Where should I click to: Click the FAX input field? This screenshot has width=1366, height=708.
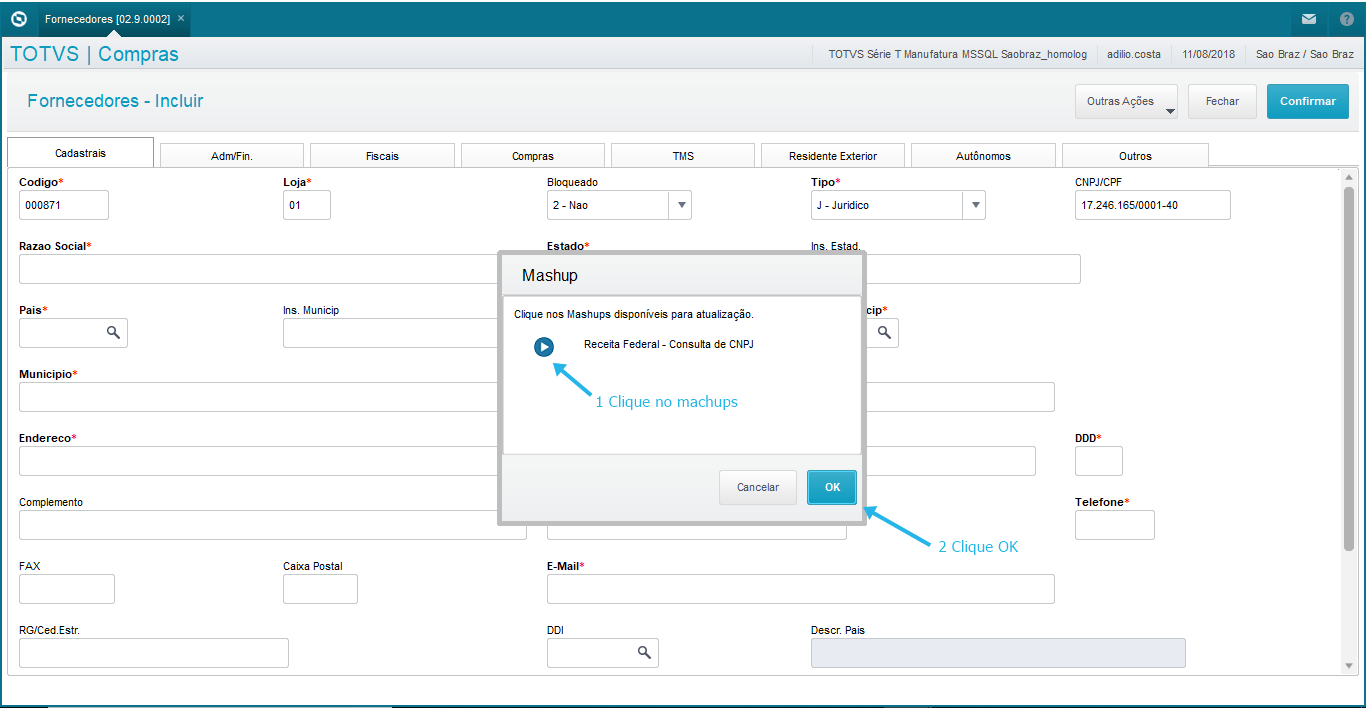(67, 589)
